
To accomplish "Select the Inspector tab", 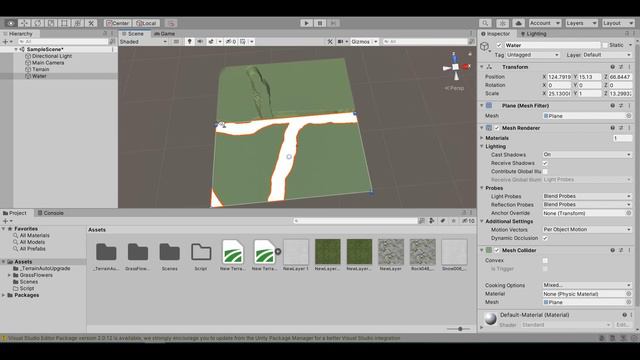I will (x=496, y=34).
